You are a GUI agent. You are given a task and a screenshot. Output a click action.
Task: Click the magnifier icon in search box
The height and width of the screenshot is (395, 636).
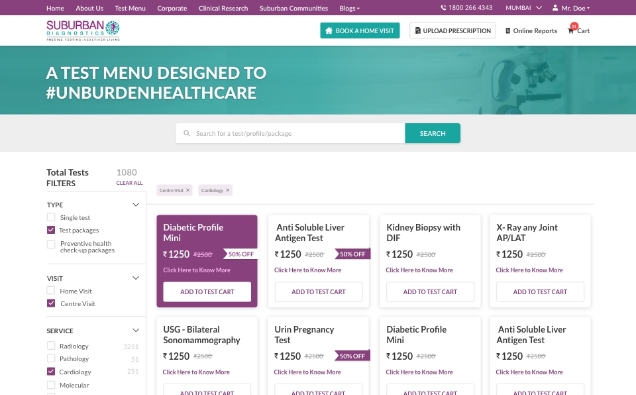(187, 133)
